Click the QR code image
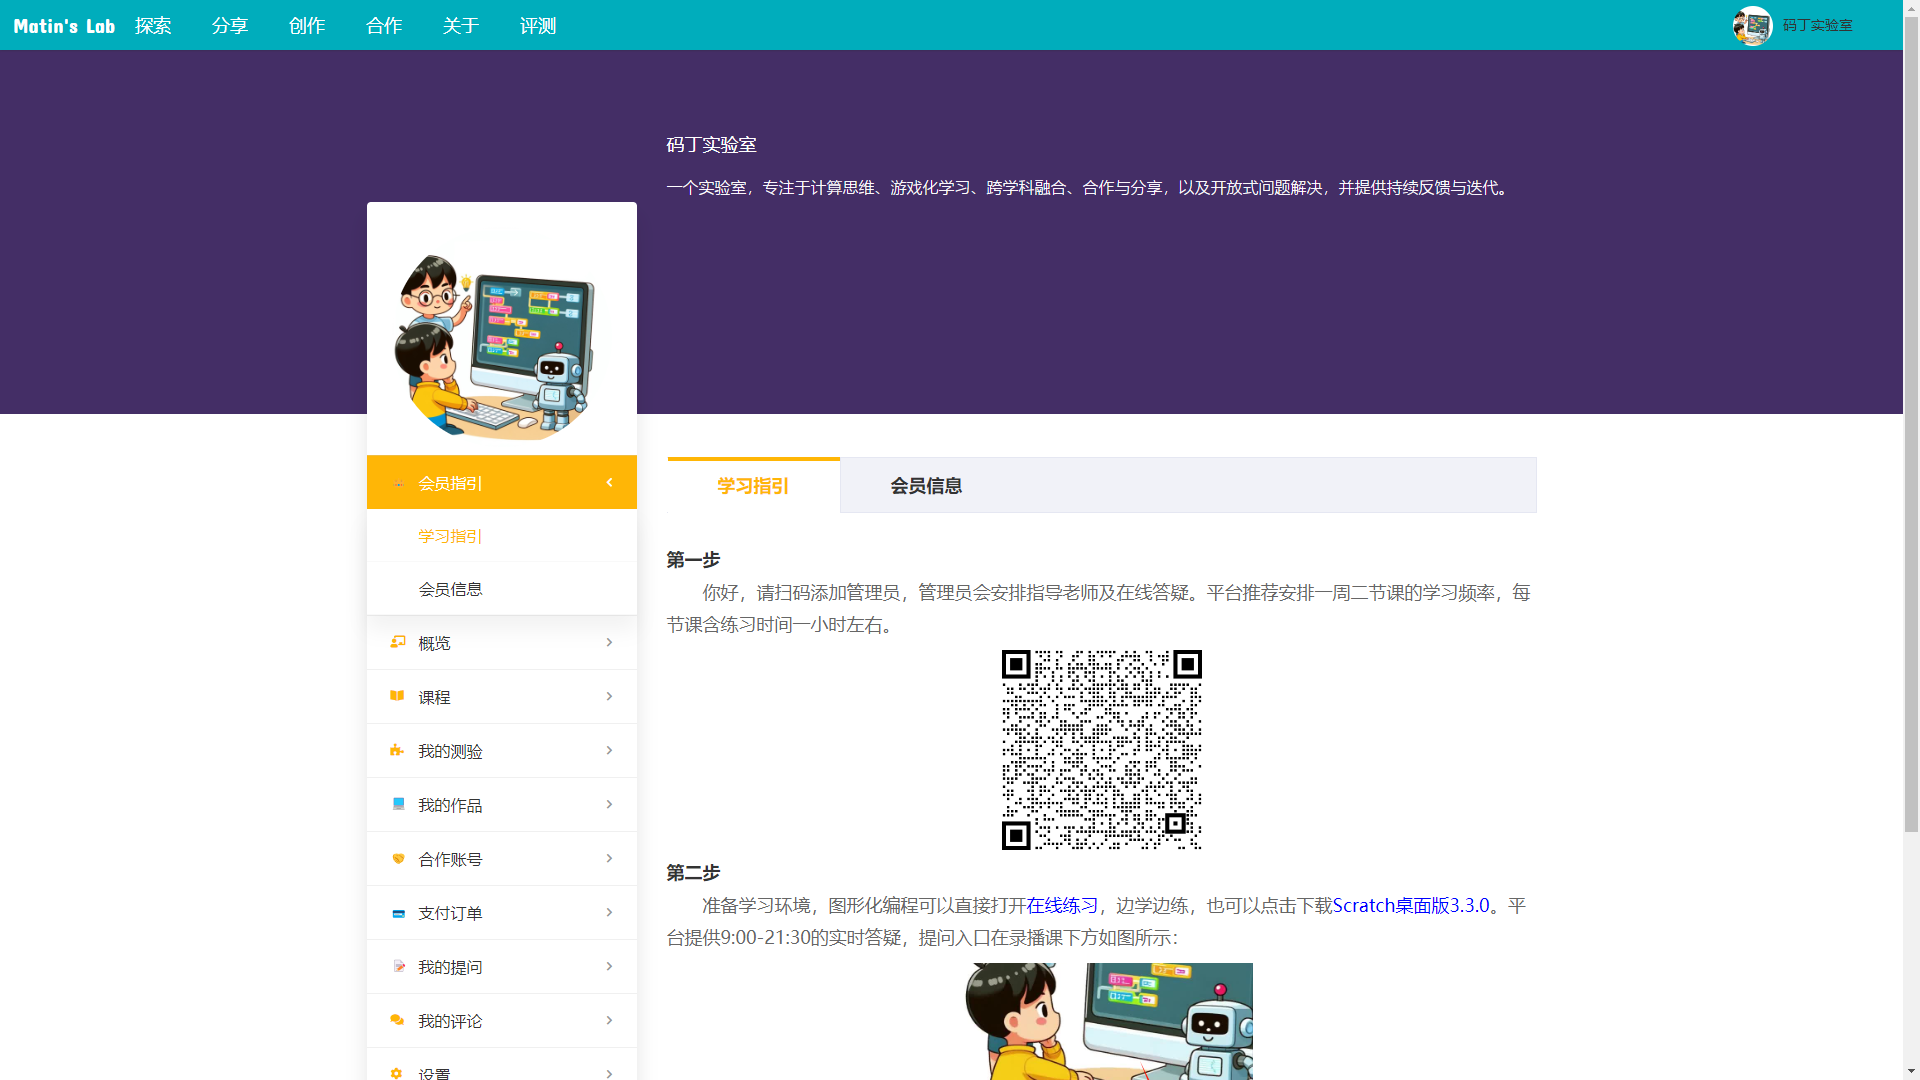Image resolution: width=1920 pixels, height=1080 pixels. [x=1101, y=750]
